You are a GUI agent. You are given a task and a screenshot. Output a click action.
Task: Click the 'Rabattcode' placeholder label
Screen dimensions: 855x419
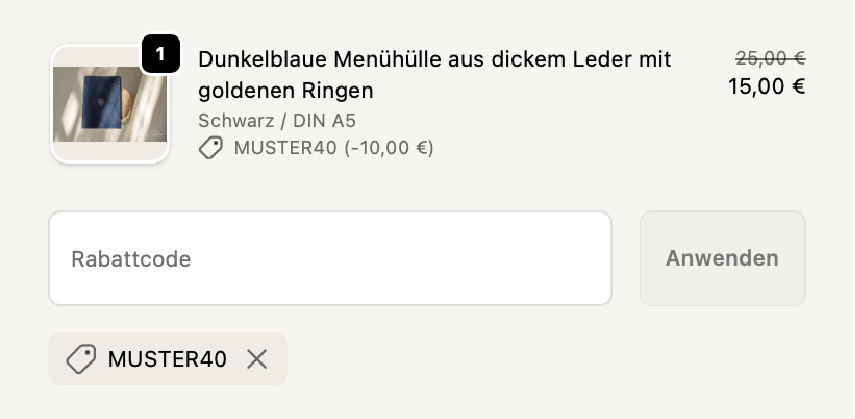click(131, 259)
